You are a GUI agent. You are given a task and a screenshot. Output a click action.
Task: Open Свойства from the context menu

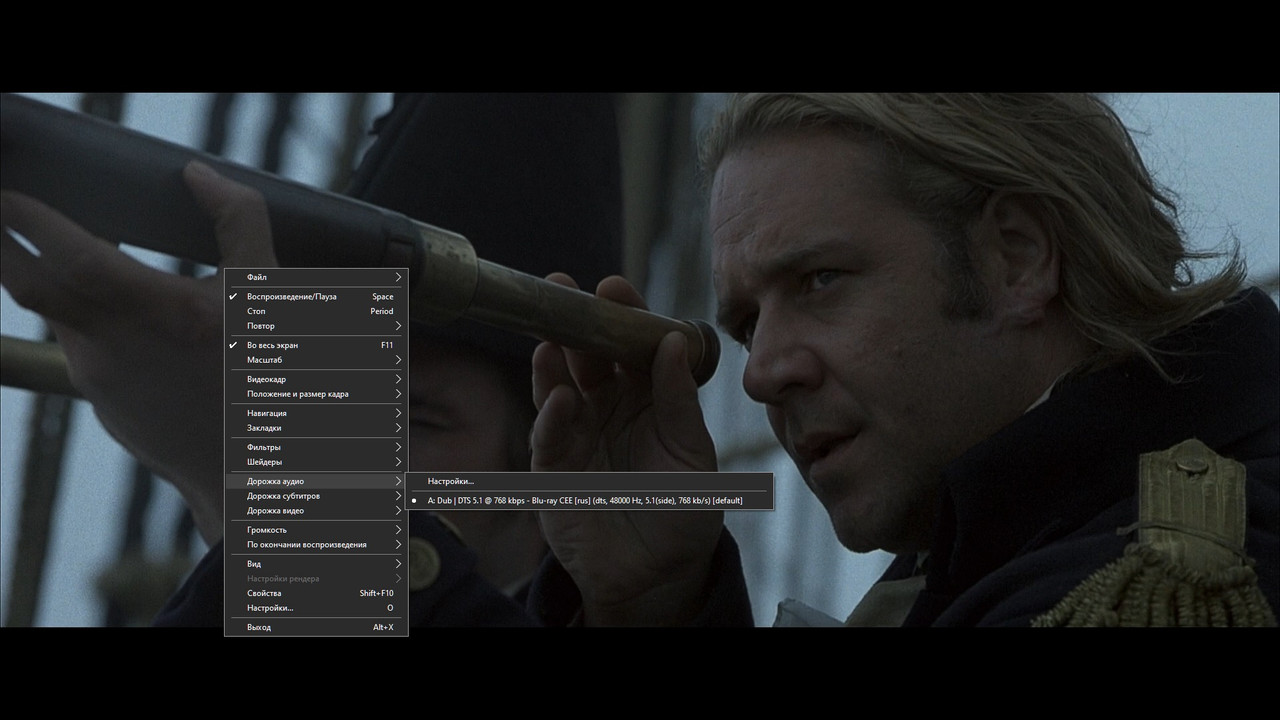tap(316, 593)
